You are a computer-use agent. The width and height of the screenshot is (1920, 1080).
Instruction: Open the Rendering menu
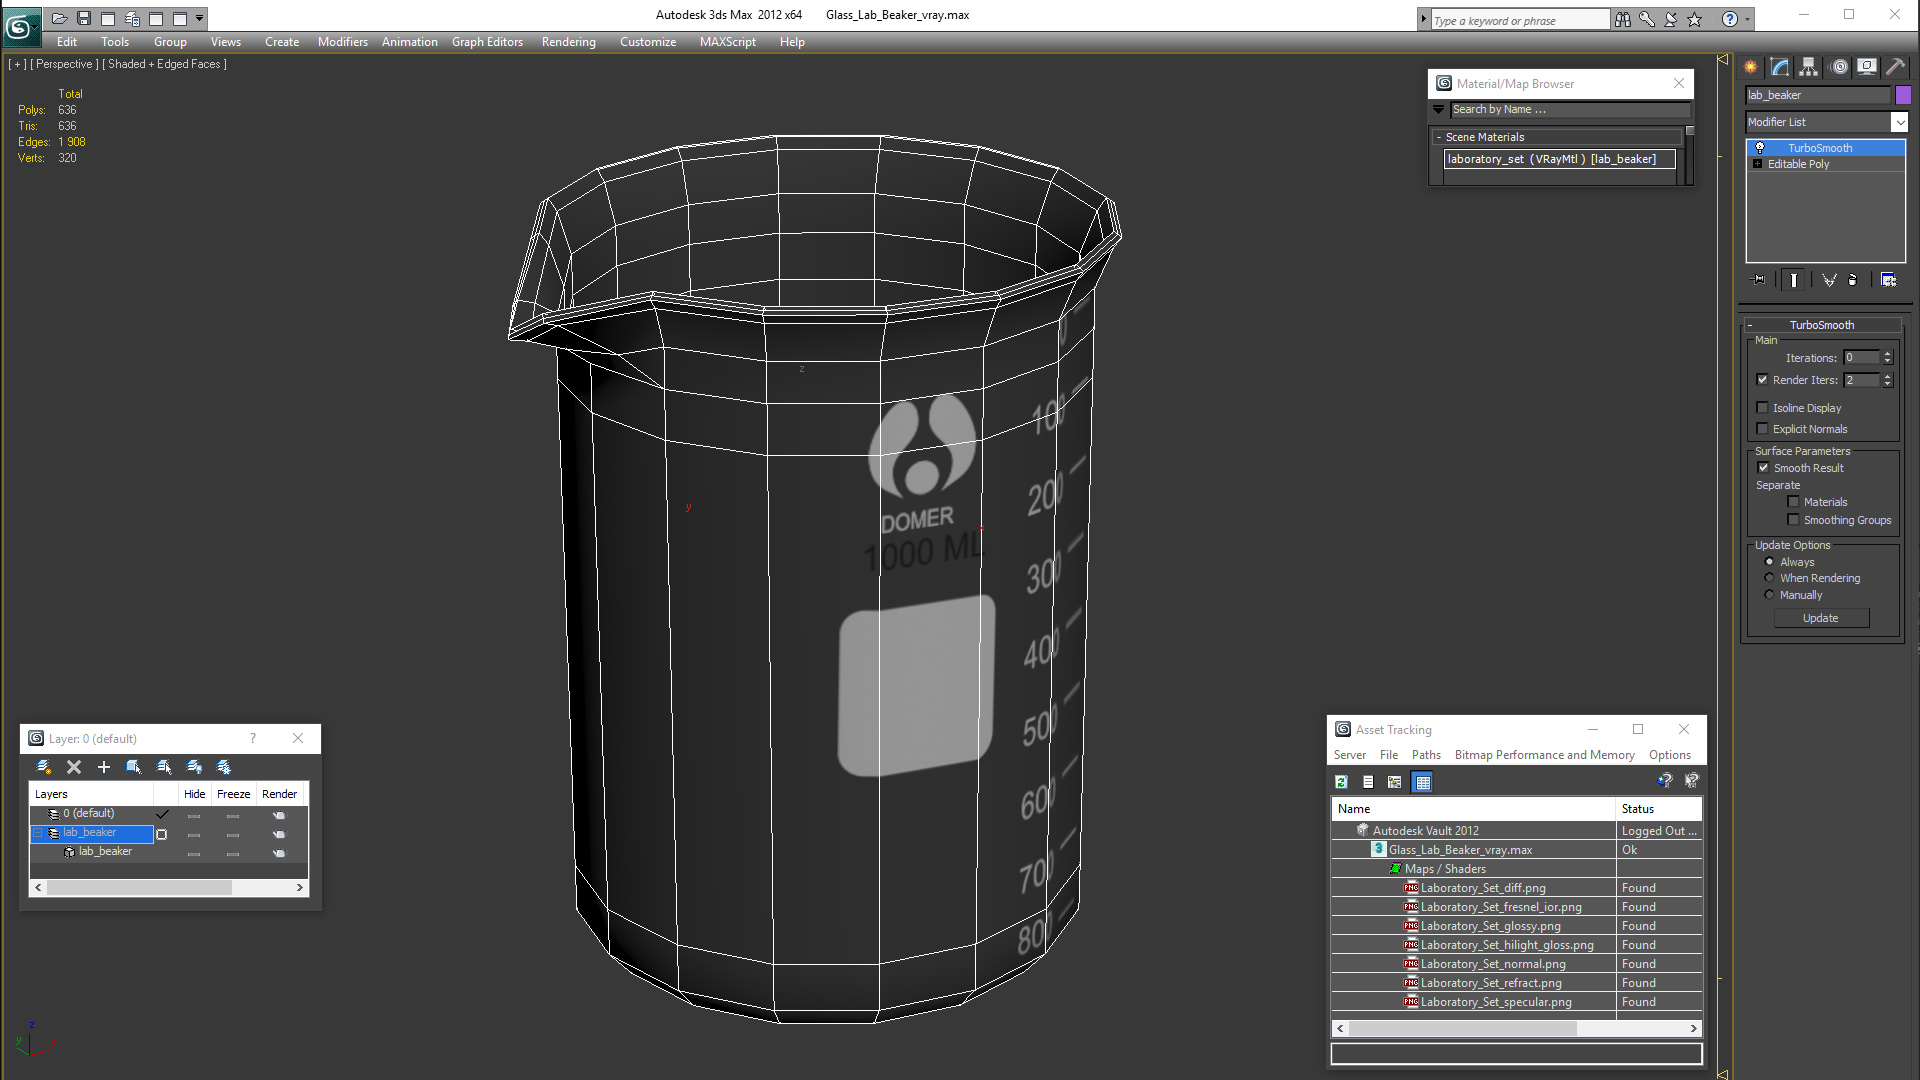(x=568, y=42)
